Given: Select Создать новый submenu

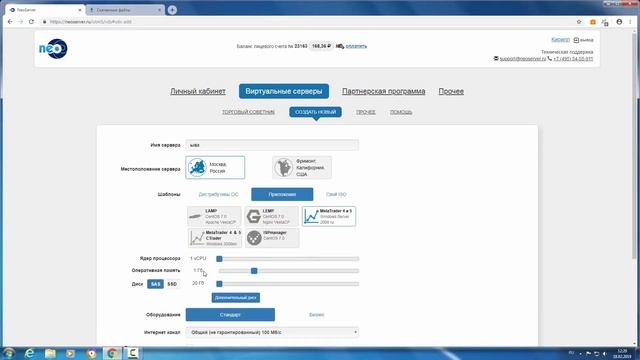Looking at the screenshot, I should tap(316, 112).
